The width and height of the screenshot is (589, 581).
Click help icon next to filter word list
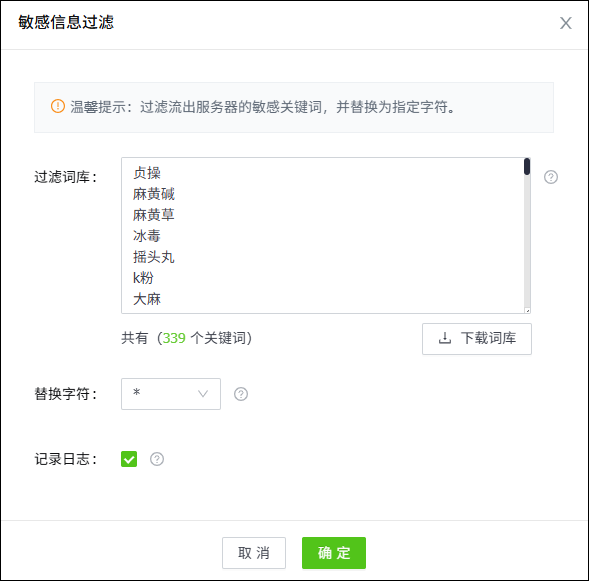pos(551,177)
